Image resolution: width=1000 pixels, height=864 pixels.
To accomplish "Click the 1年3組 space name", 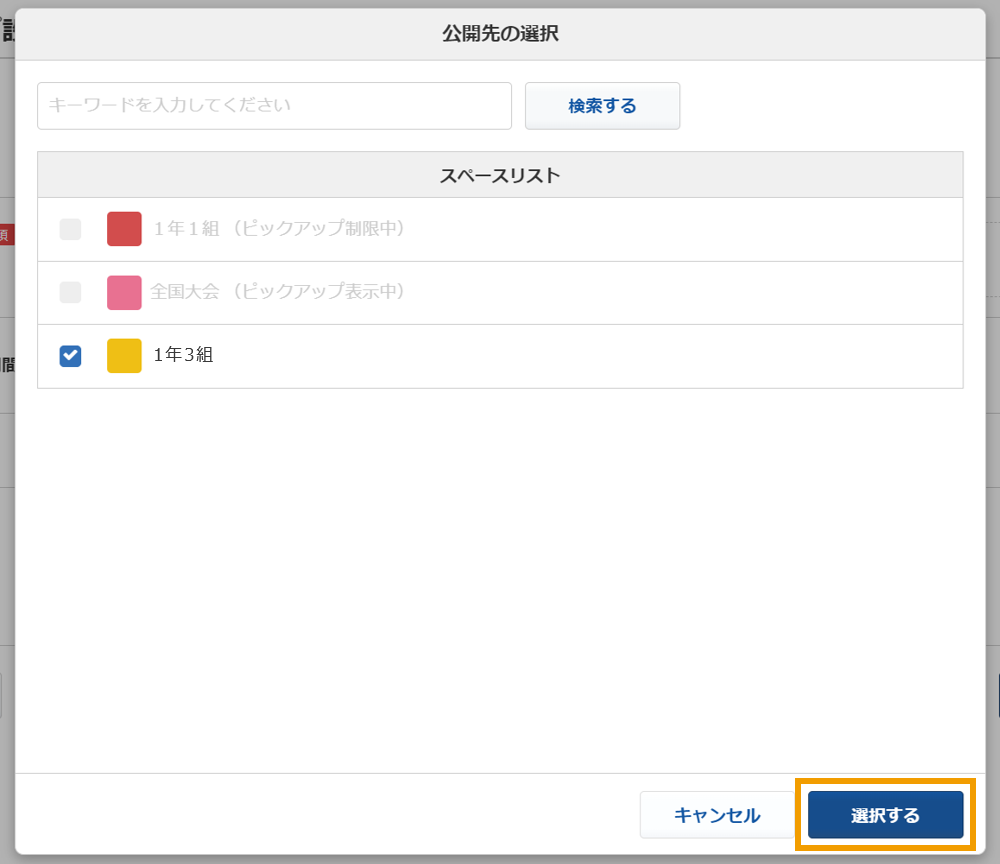I will (x=183, y=355).
